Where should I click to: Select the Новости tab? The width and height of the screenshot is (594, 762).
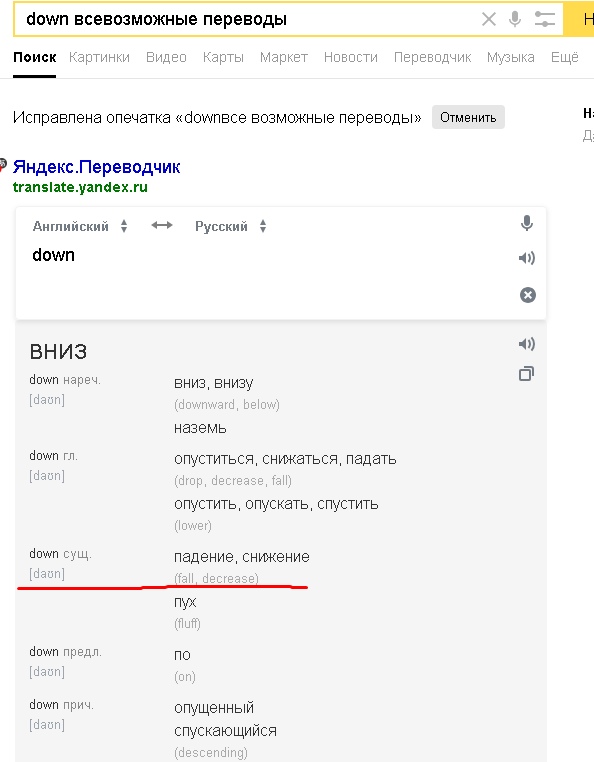[x=350, y=57]
